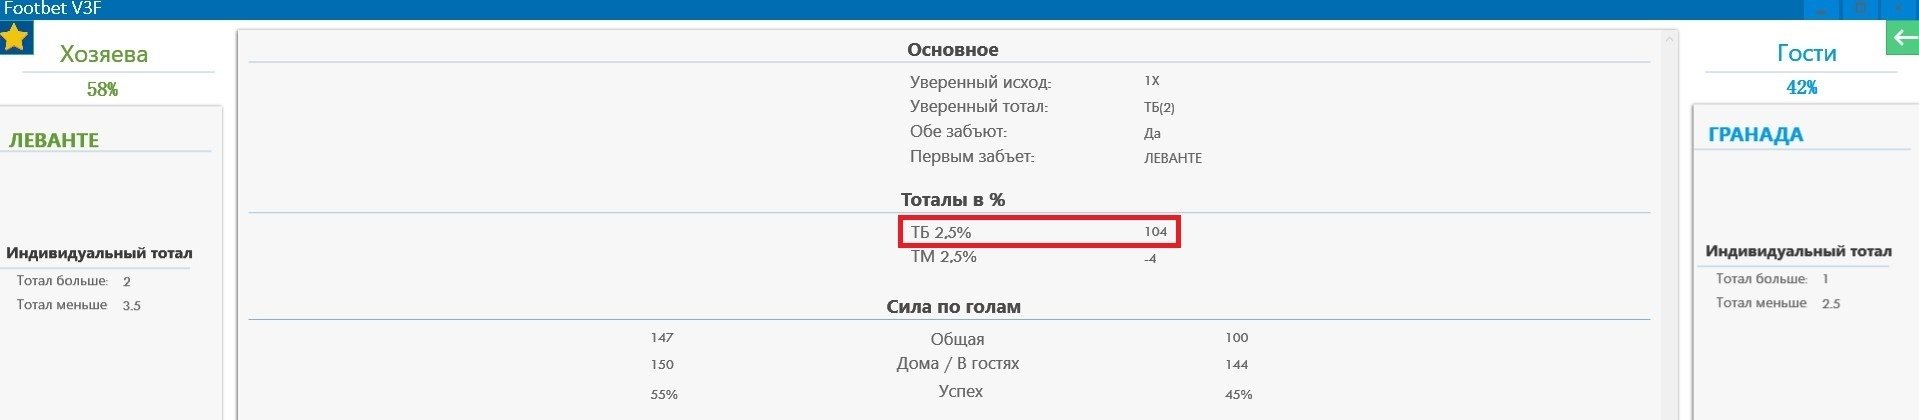Click the Обе забьют label
The height and width of the screenshot is (420, 1919).
pyautogui.click(x=957, y=132)
